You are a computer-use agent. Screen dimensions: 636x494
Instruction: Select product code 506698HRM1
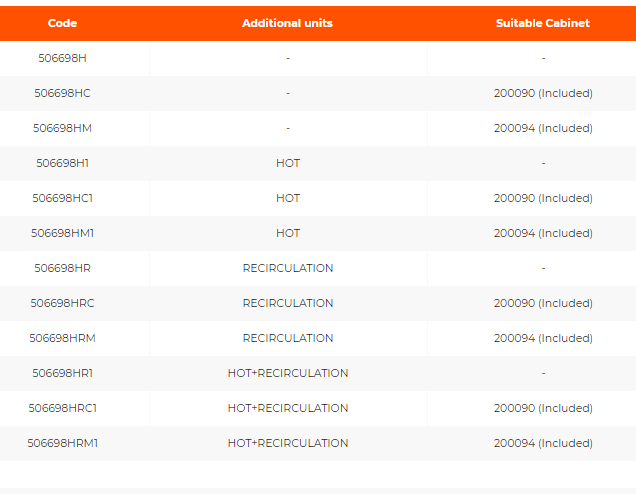[62, 443]
